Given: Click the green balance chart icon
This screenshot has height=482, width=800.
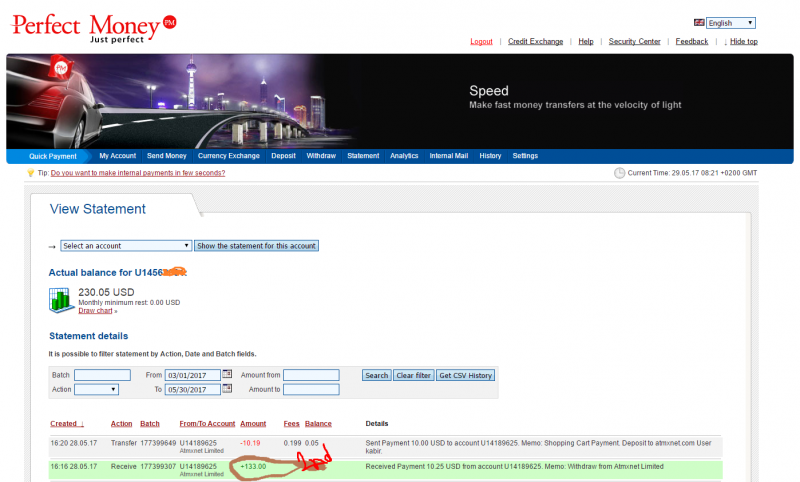Looking at the screenshot, I should click(62, 300).
